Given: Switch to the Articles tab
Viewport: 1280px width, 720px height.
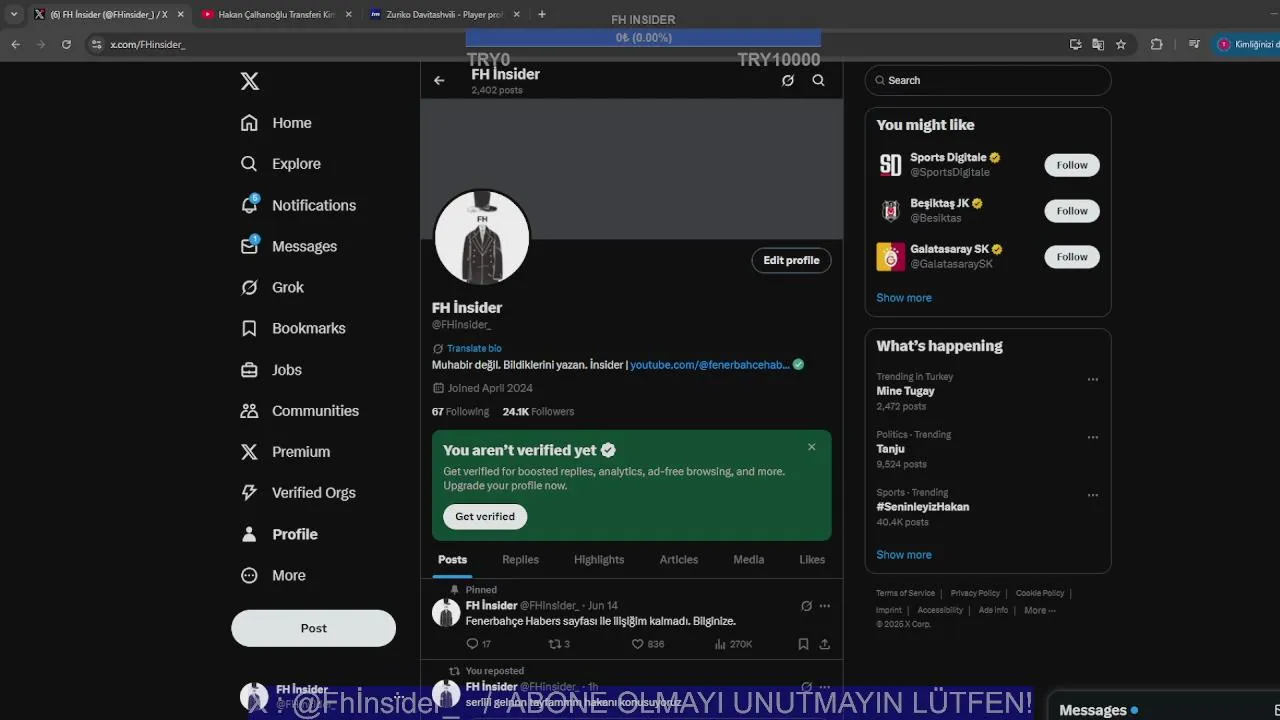Looking at the screenshot, I should (x=679, y=560).
